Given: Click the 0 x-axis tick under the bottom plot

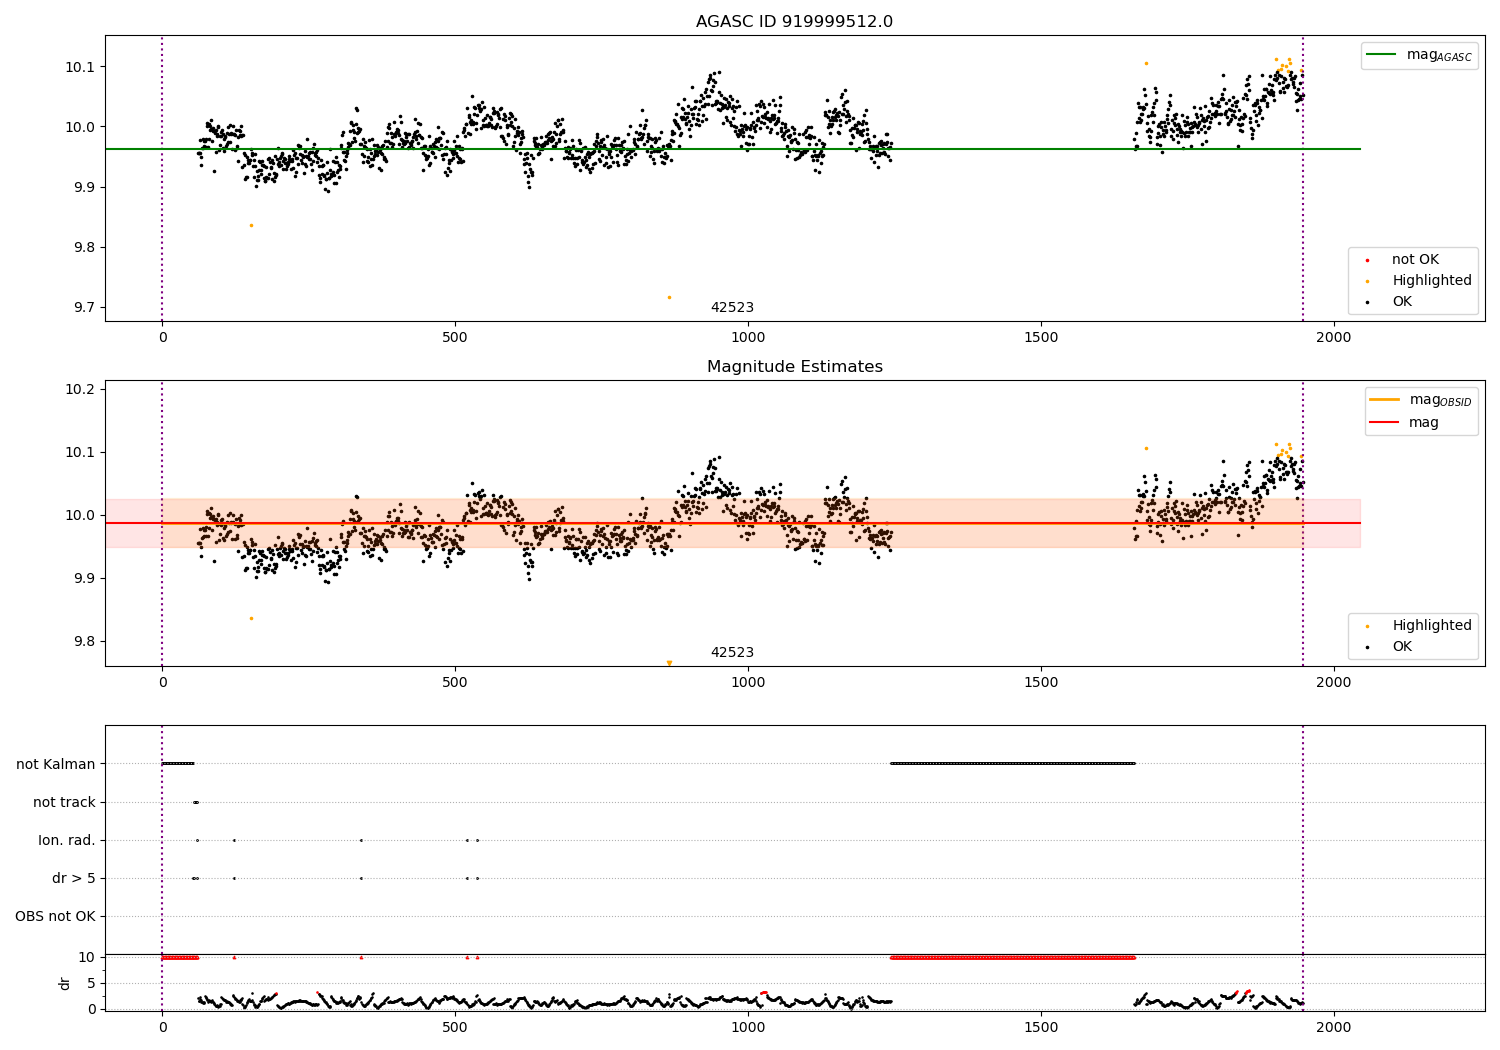Looking at the screenshot, I should (162, 1027).
